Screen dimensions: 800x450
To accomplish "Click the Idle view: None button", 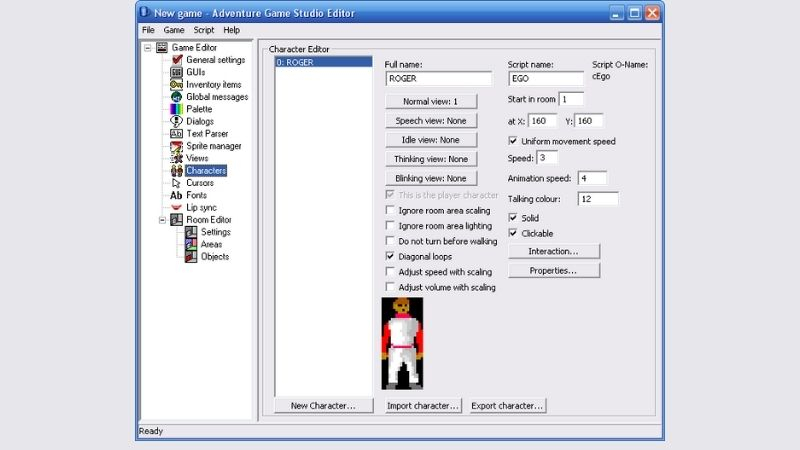I will pos(431,140).
